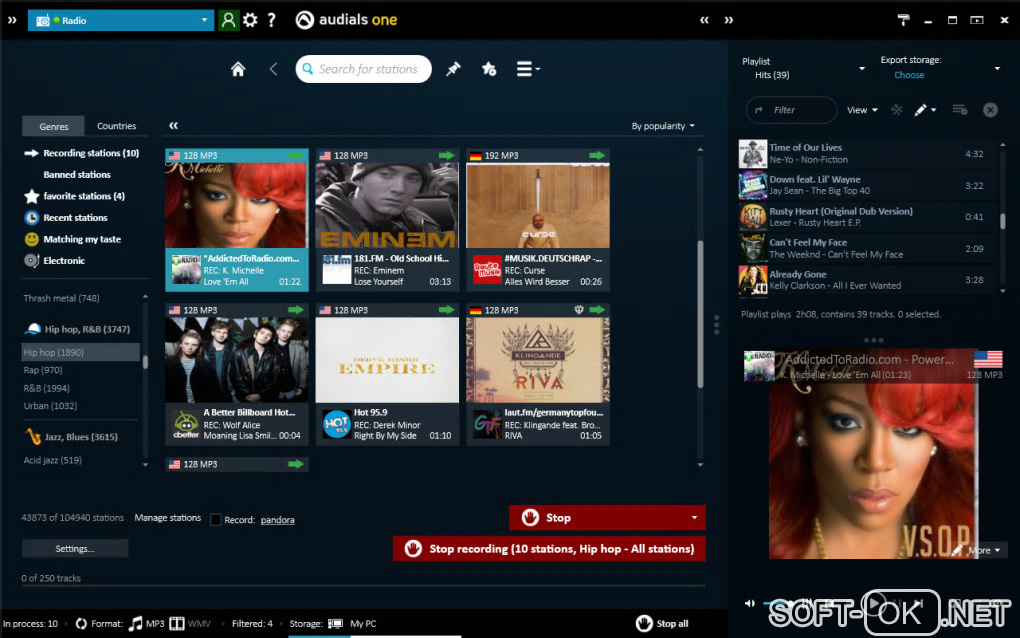Open the hamburger list menu
The image size is (1020, 638).
point(528,69)
